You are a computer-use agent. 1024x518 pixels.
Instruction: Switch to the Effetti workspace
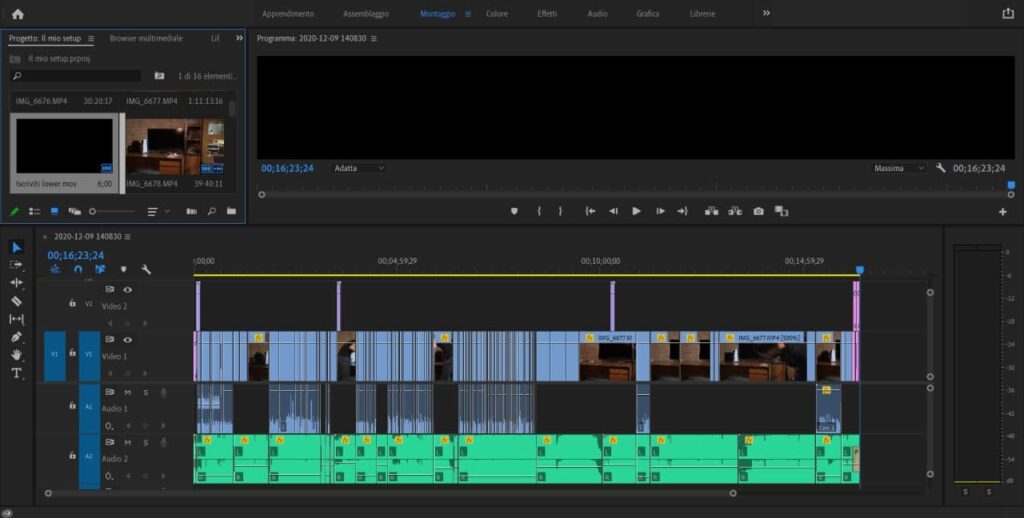click(547, 14)
